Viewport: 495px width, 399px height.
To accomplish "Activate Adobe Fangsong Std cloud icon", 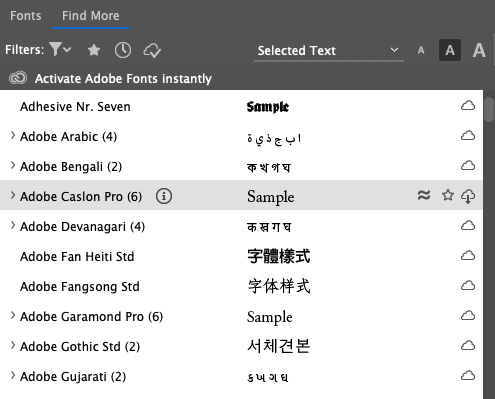I will pyautogui.click(x=468, y=286).
